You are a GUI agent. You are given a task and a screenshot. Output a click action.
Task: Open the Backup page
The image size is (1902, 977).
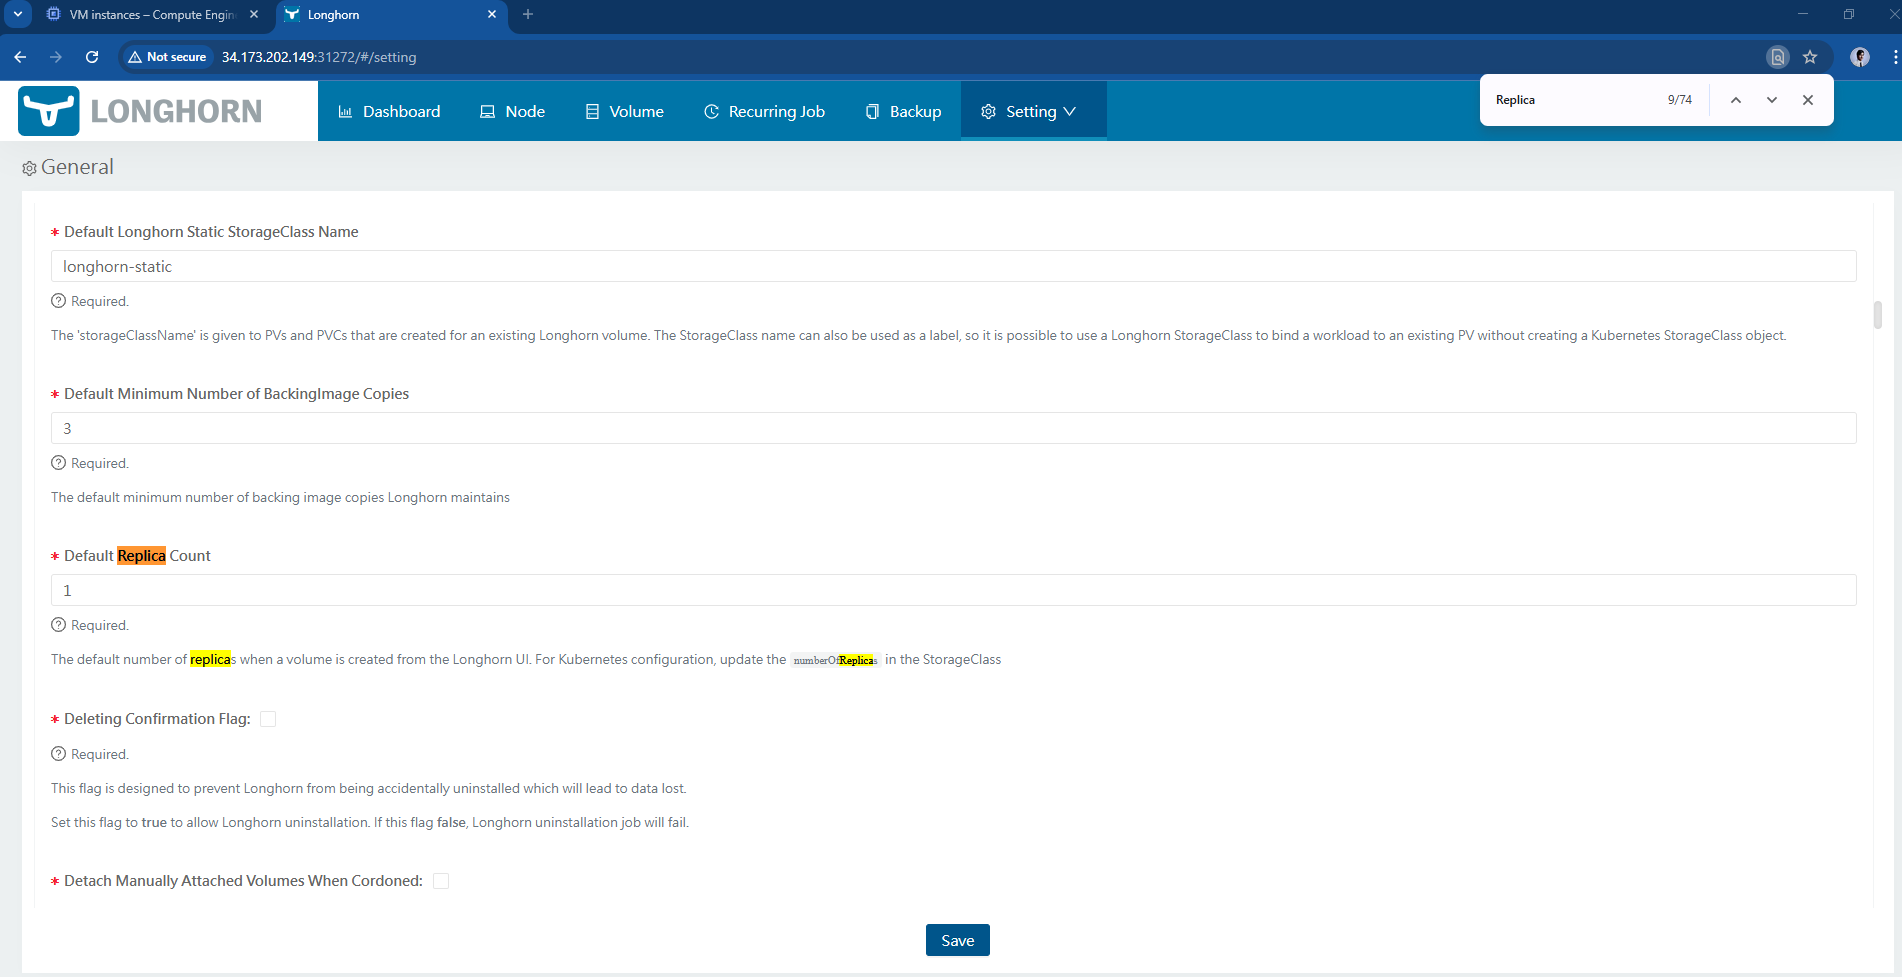[903, 111]
